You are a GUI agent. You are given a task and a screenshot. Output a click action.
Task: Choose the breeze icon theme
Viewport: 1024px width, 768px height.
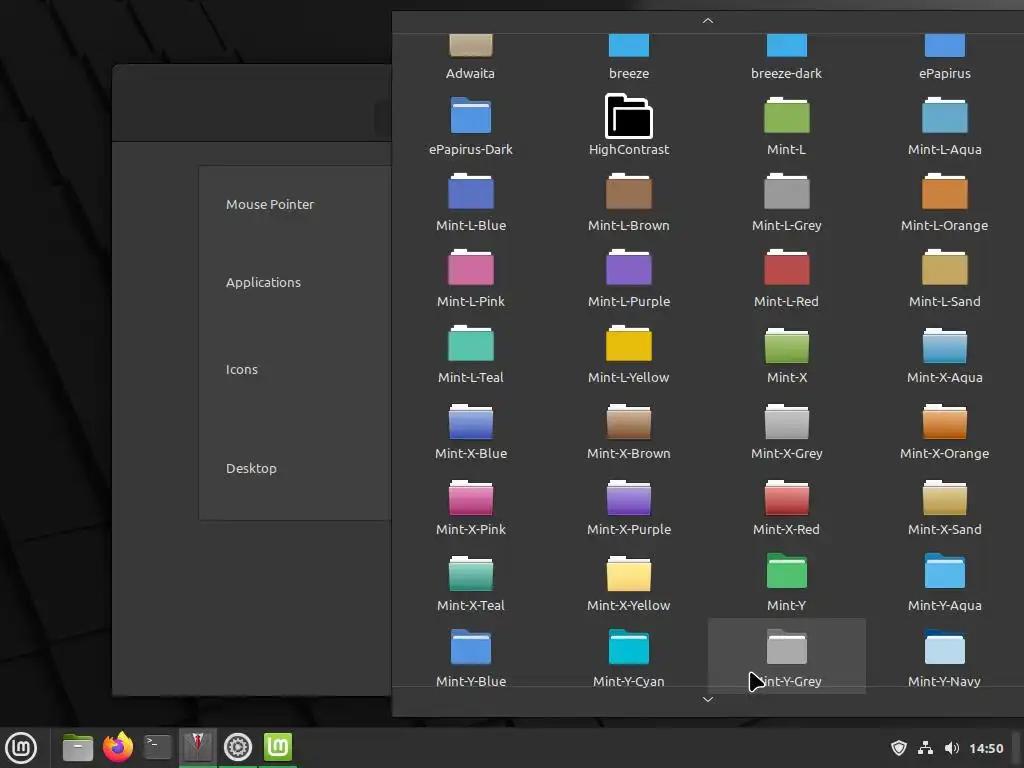pos(628,59)
